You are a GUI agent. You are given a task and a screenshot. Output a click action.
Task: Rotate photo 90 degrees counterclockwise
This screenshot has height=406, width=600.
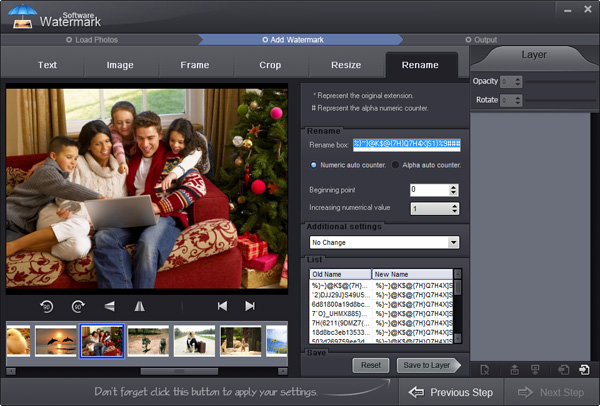[x=46, y=306]
